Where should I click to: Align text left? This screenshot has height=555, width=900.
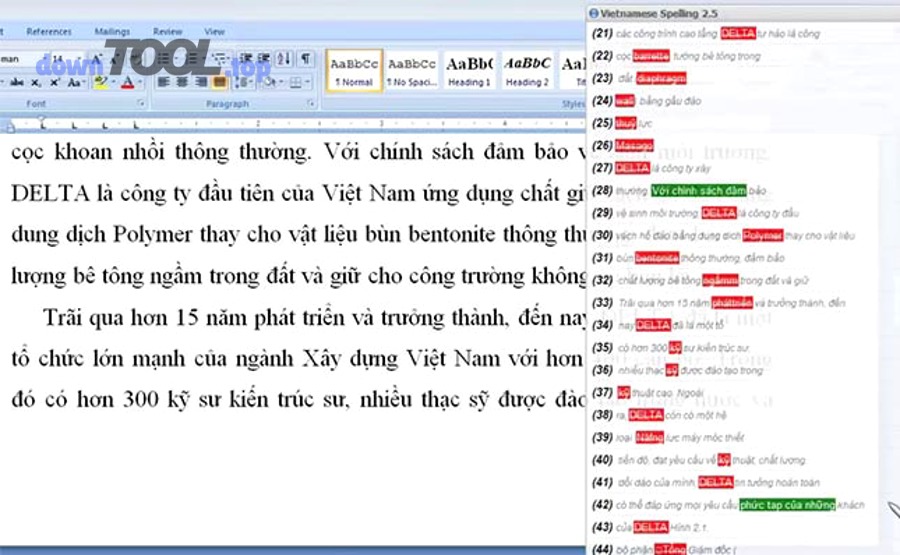164,83
